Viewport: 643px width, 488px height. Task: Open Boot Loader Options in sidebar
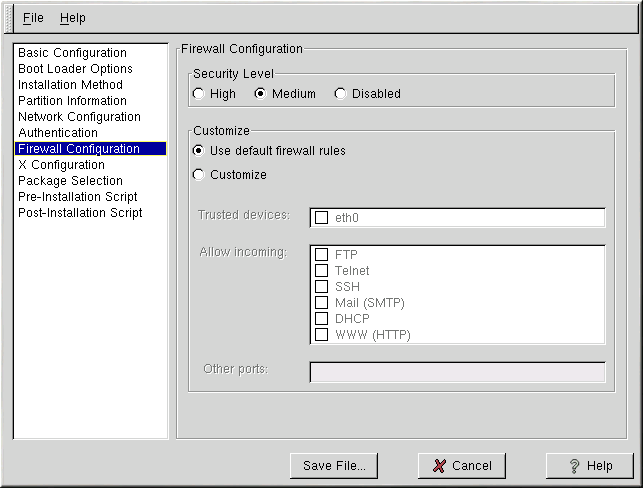coord(75,69)
